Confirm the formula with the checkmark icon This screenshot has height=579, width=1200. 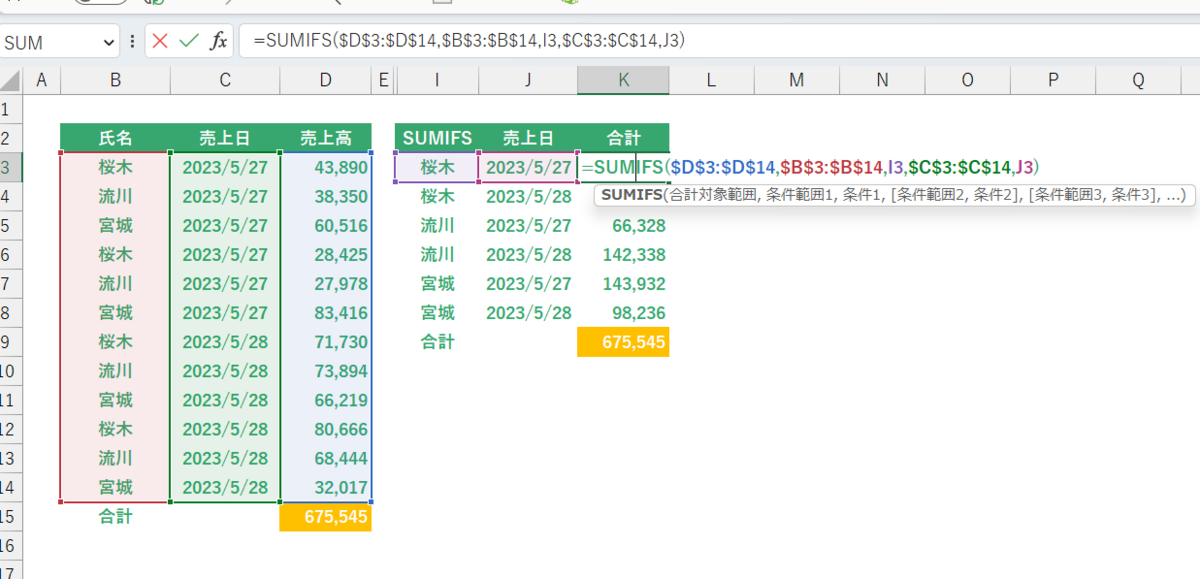point(189,41)
